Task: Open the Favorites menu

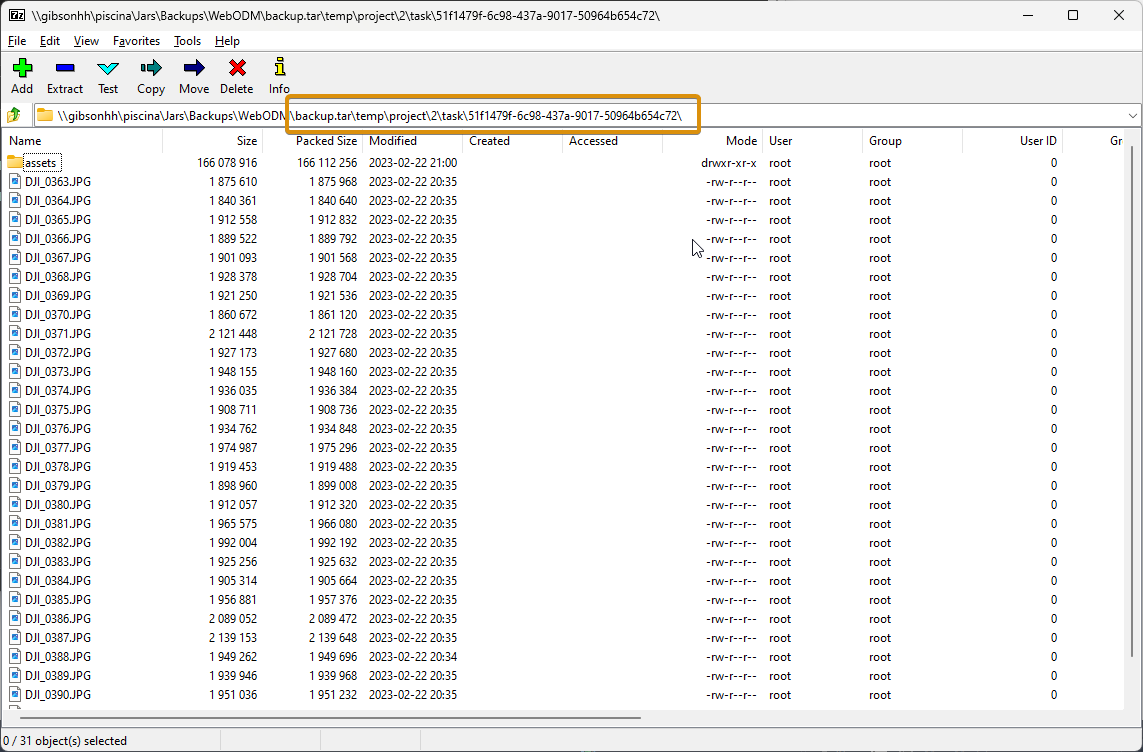Action: tap(136, 41)
